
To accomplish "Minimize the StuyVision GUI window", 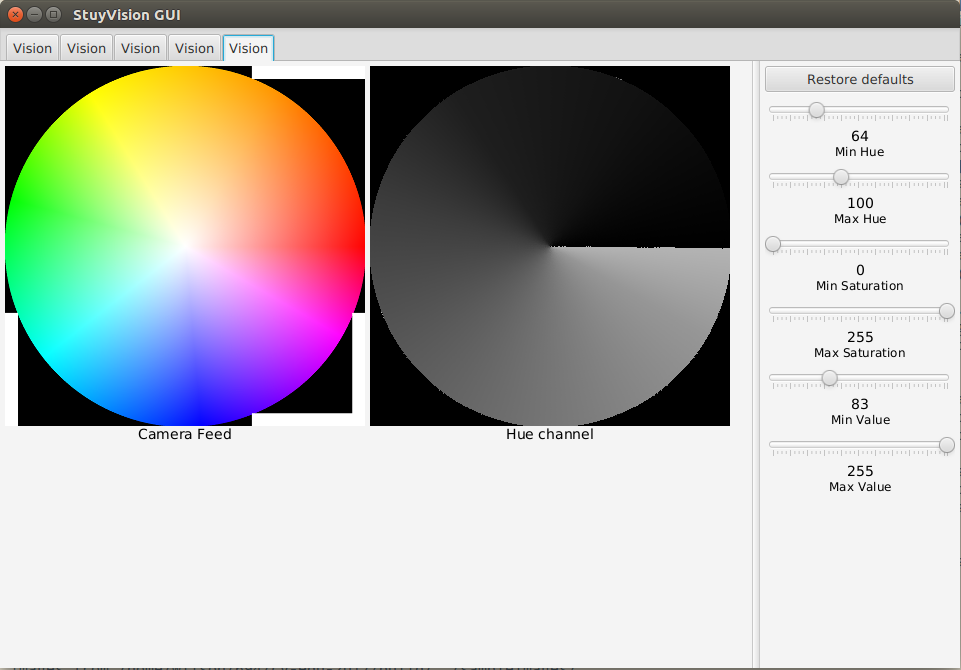I will (x=34, y=14).
